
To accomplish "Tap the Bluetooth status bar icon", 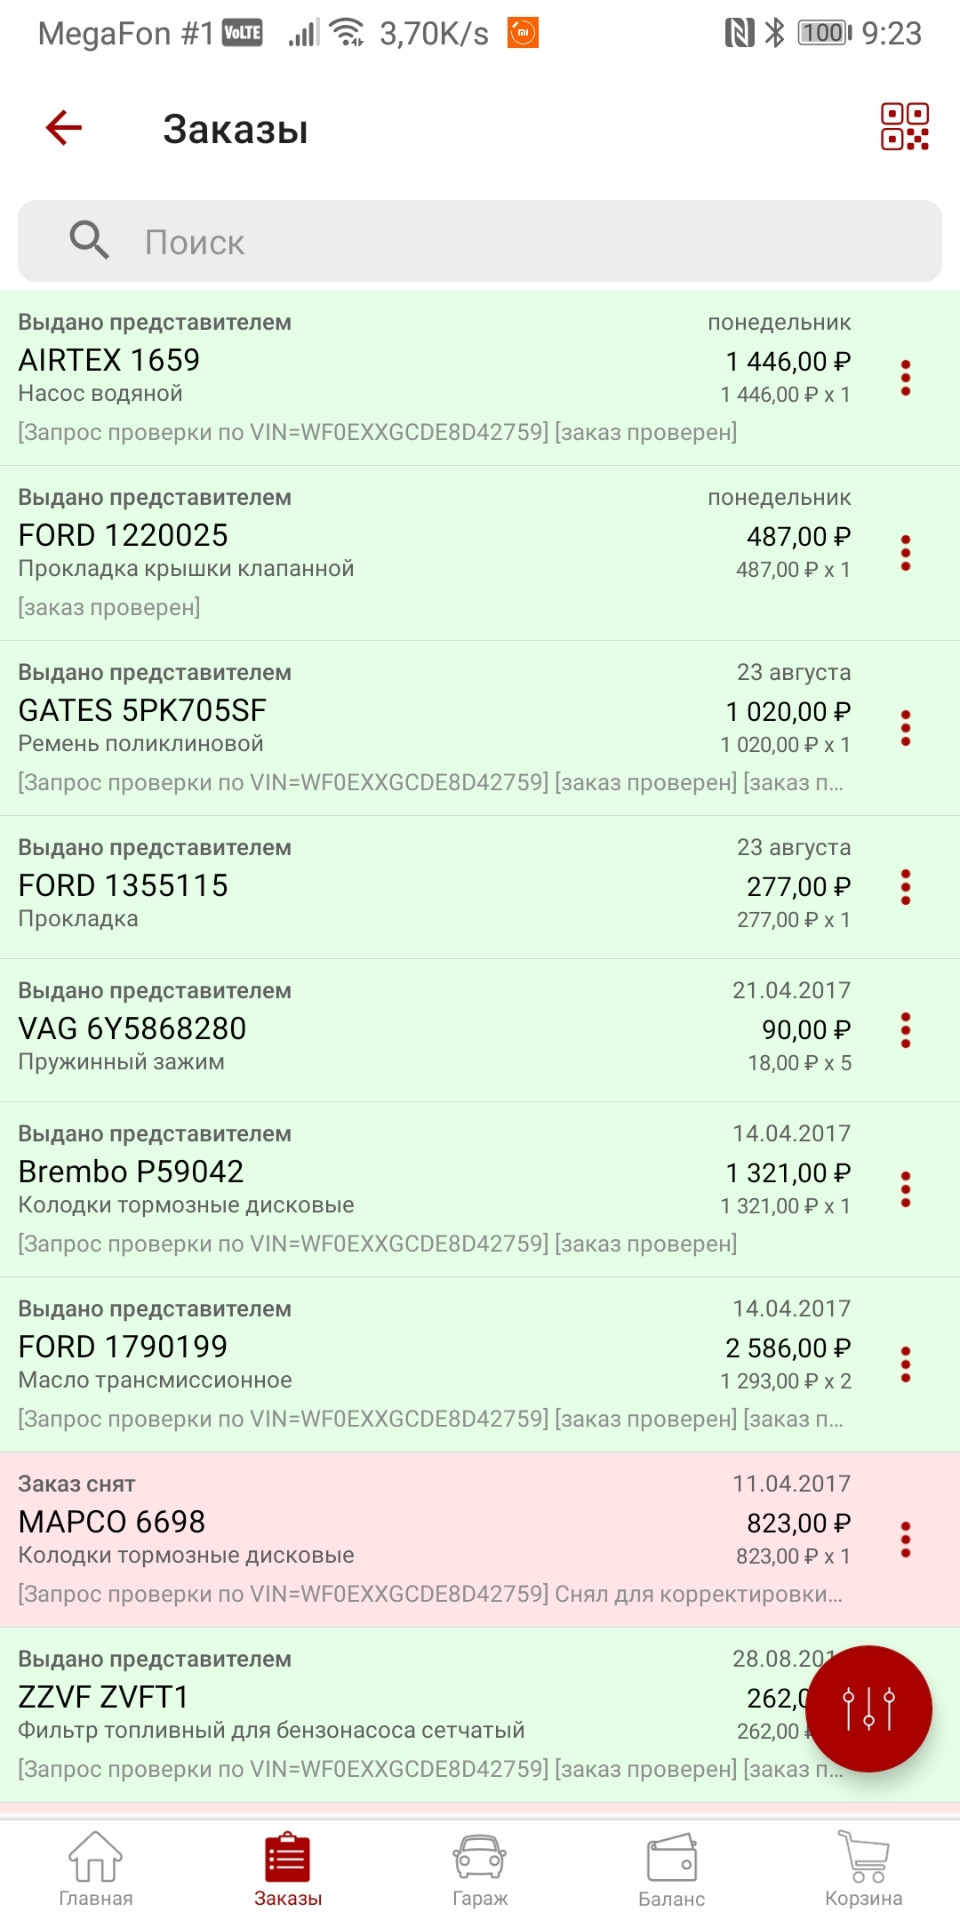I will [x=774, y=33].
